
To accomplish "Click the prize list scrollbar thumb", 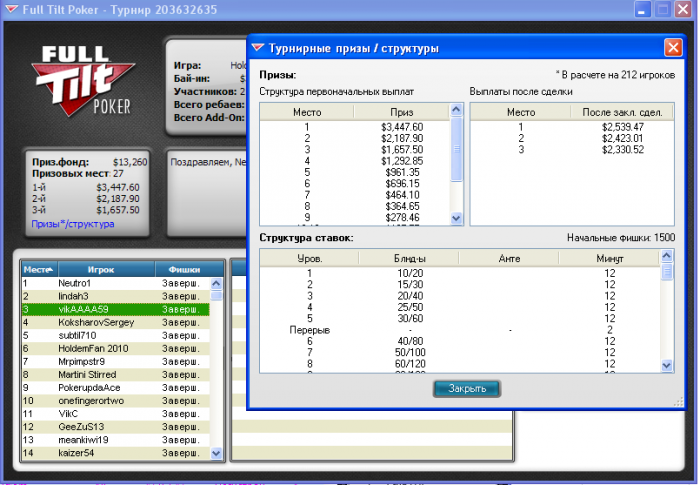I will click(x=456, y=149).
